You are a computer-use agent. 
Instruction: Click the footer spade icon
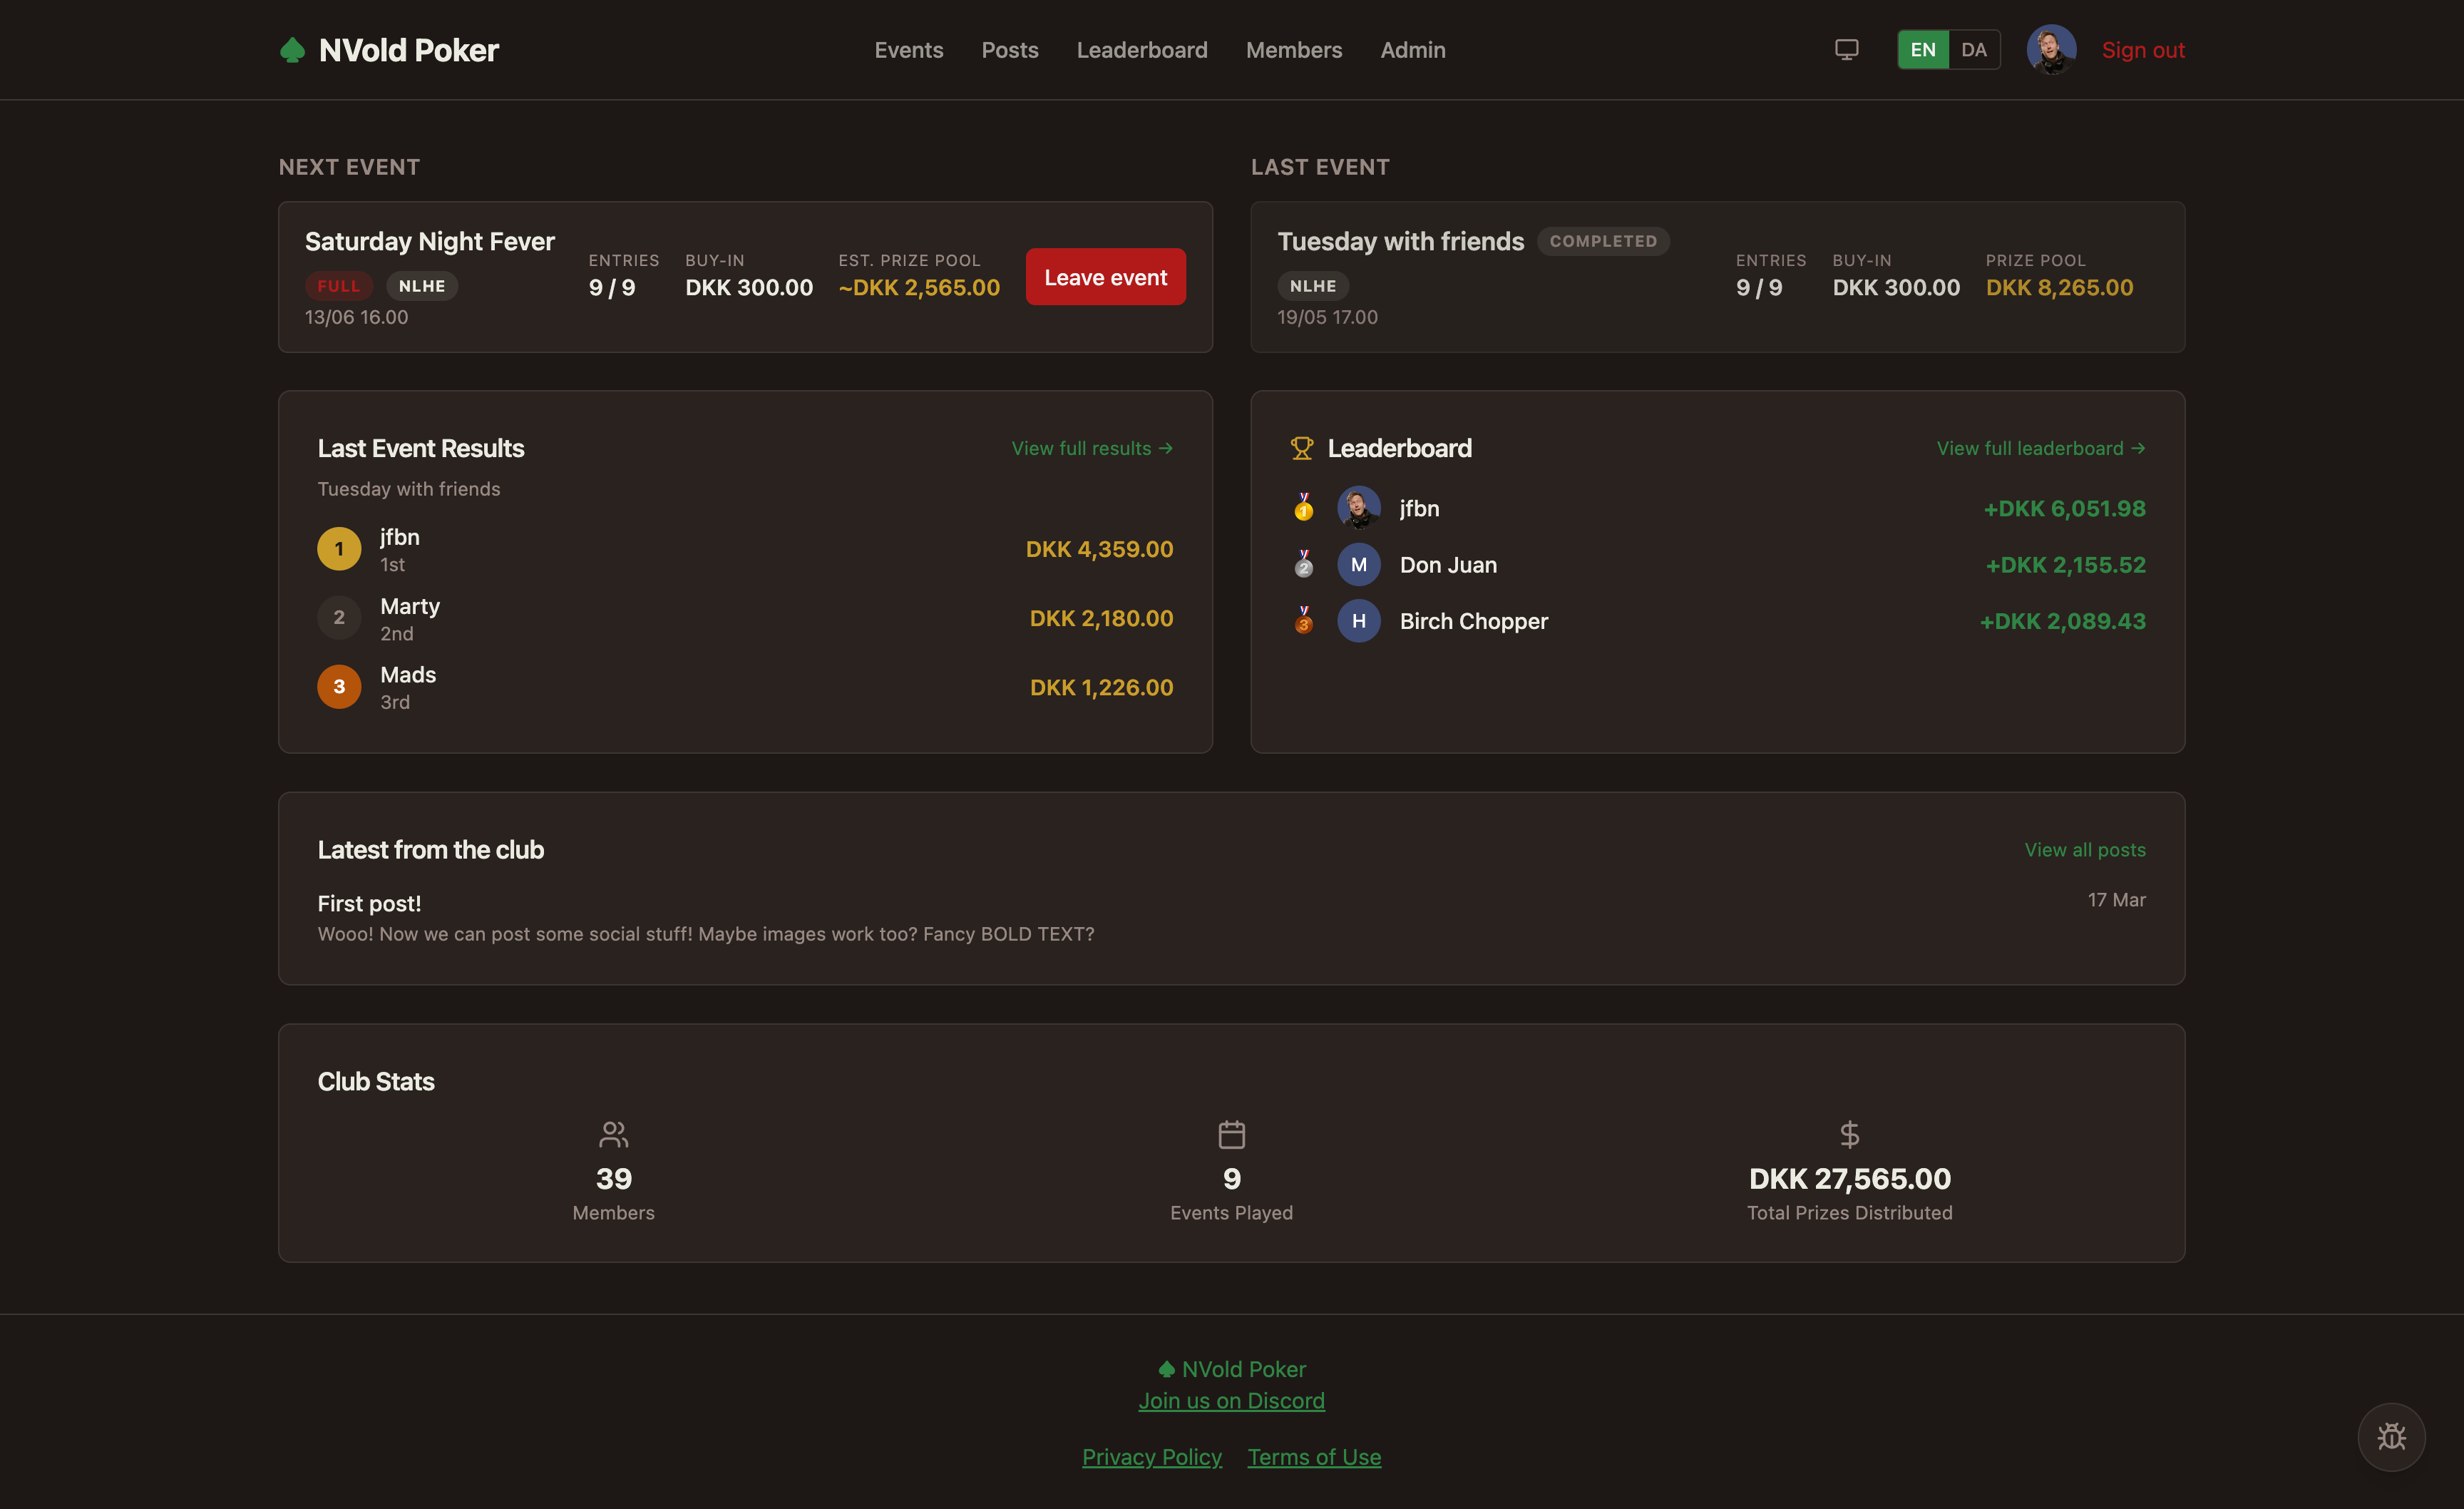coord(1166,1369)
